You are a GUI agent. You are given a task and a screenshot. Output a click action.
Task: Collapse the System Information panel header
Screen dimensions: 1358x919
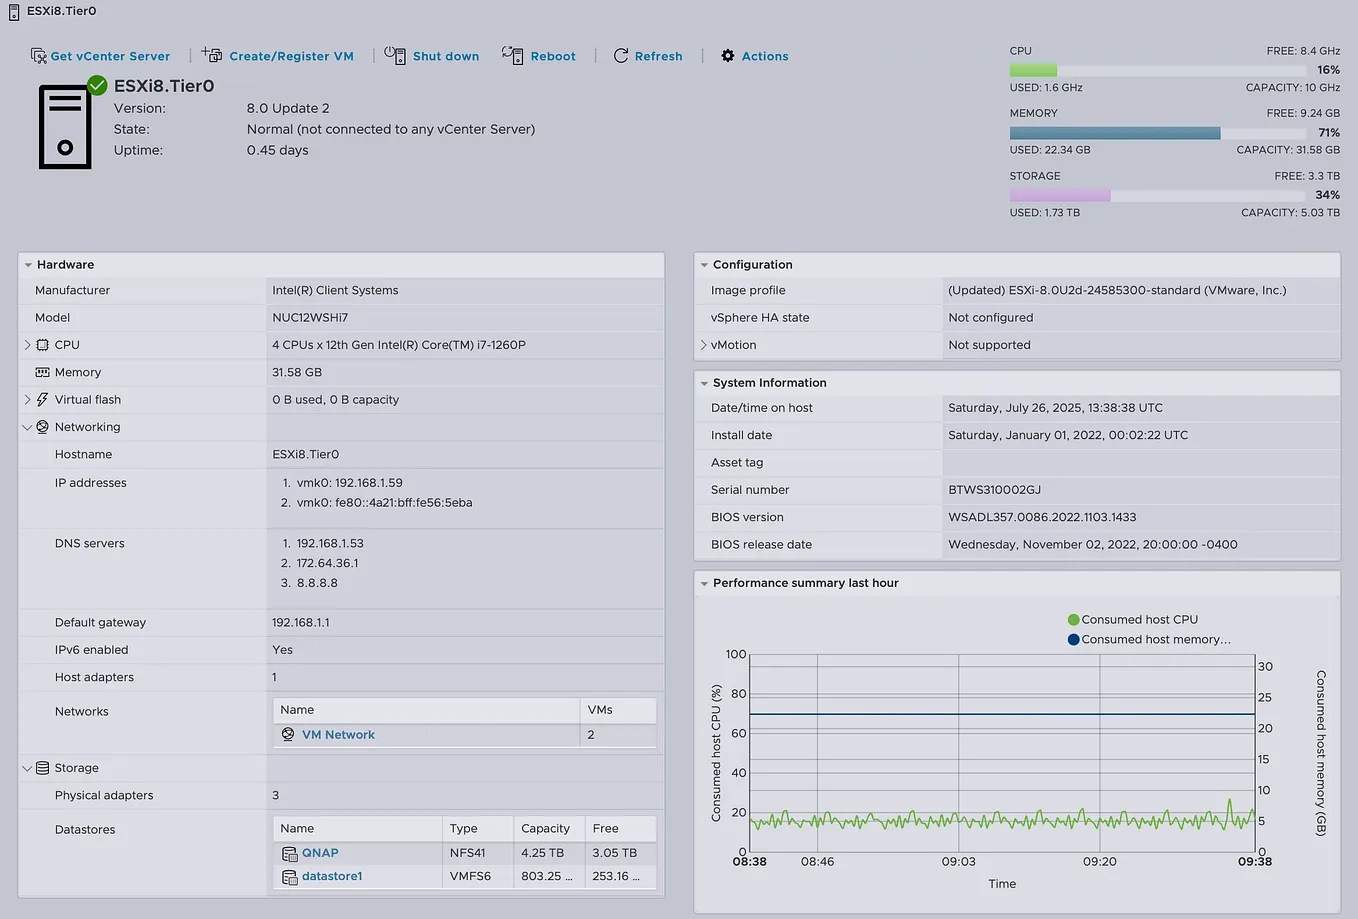[x=704, y=382]
